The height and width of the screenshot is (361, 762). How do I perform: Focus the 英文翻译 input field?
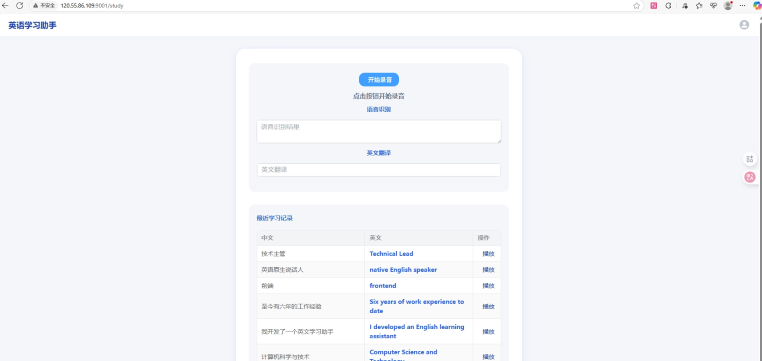coord(379,170)
